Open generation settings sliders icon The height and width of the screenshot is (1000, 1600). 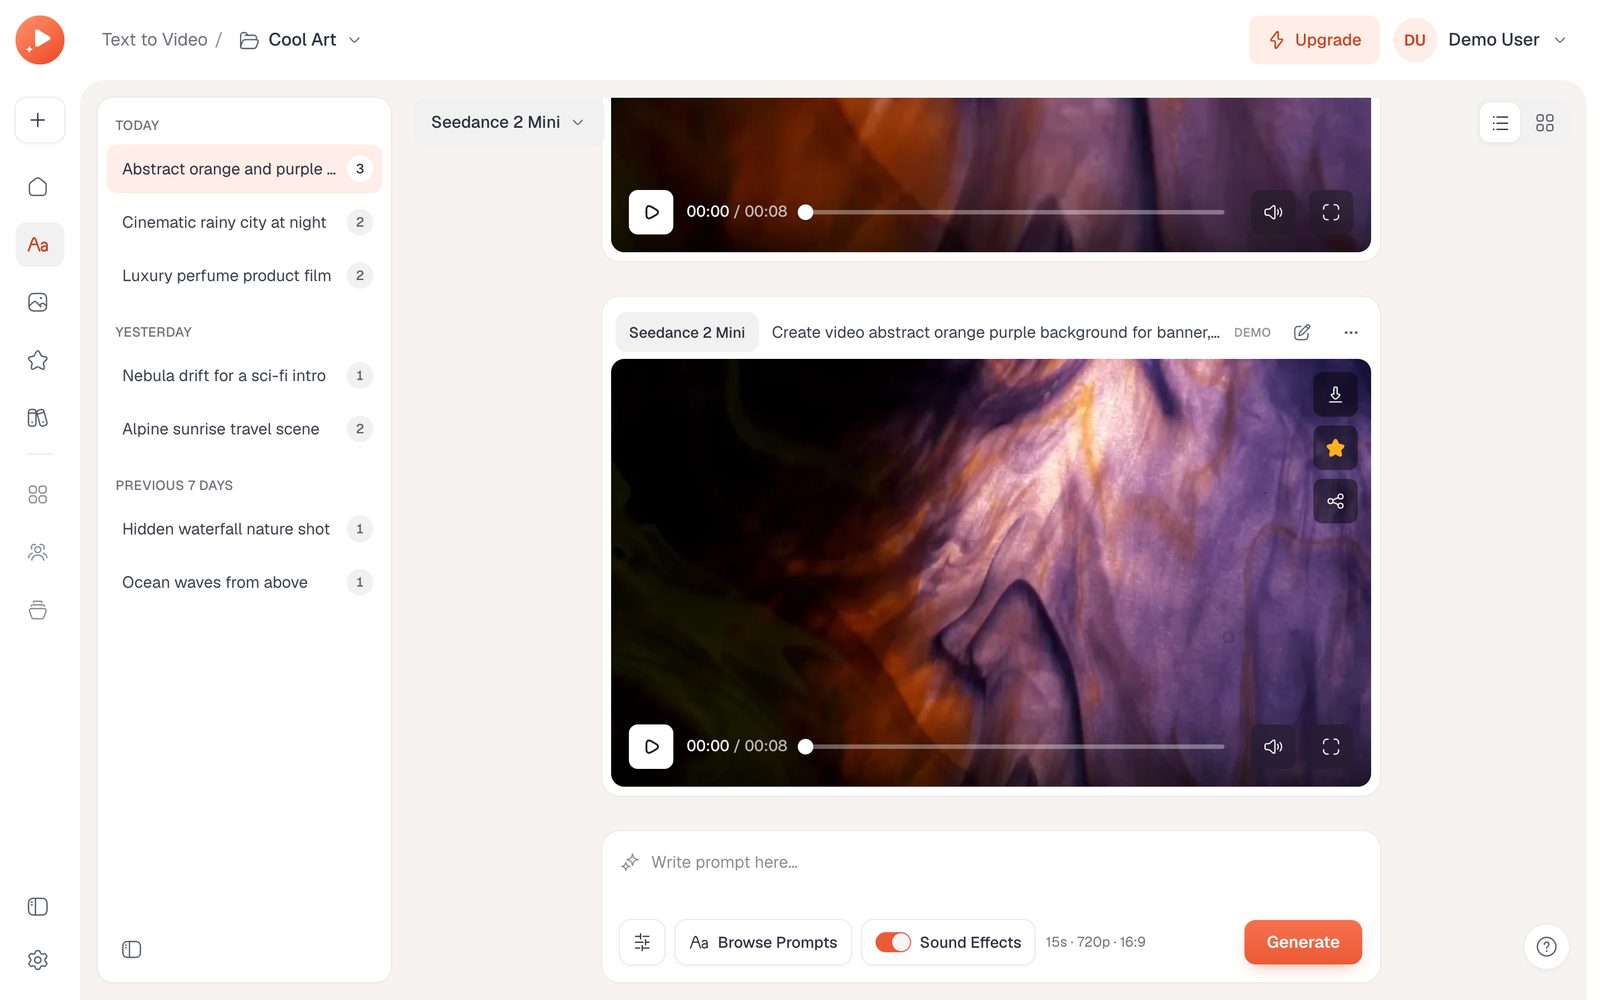pyautogui.click(x=642, y=942)
